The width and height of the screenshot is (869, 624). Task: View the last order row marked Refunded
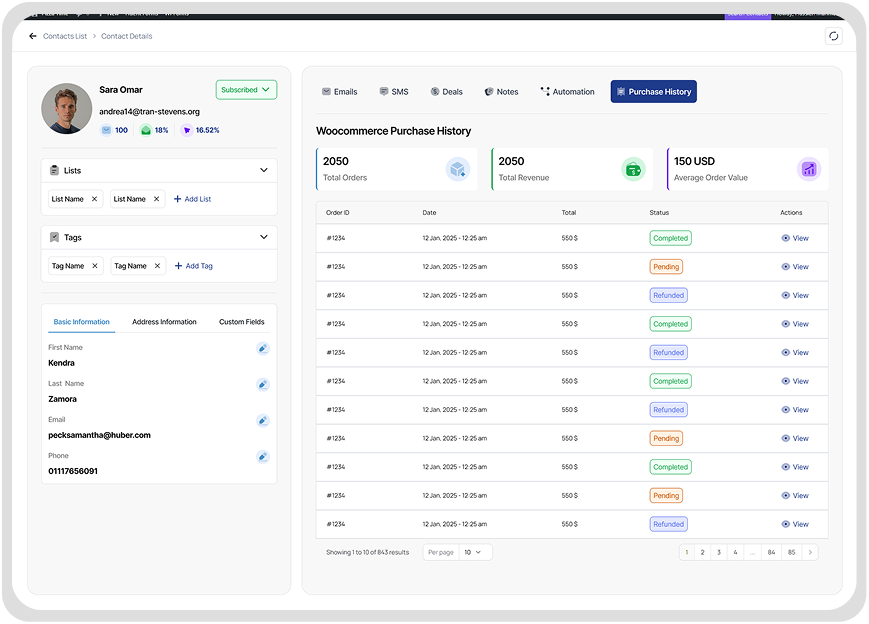click(x=795, y=524)
